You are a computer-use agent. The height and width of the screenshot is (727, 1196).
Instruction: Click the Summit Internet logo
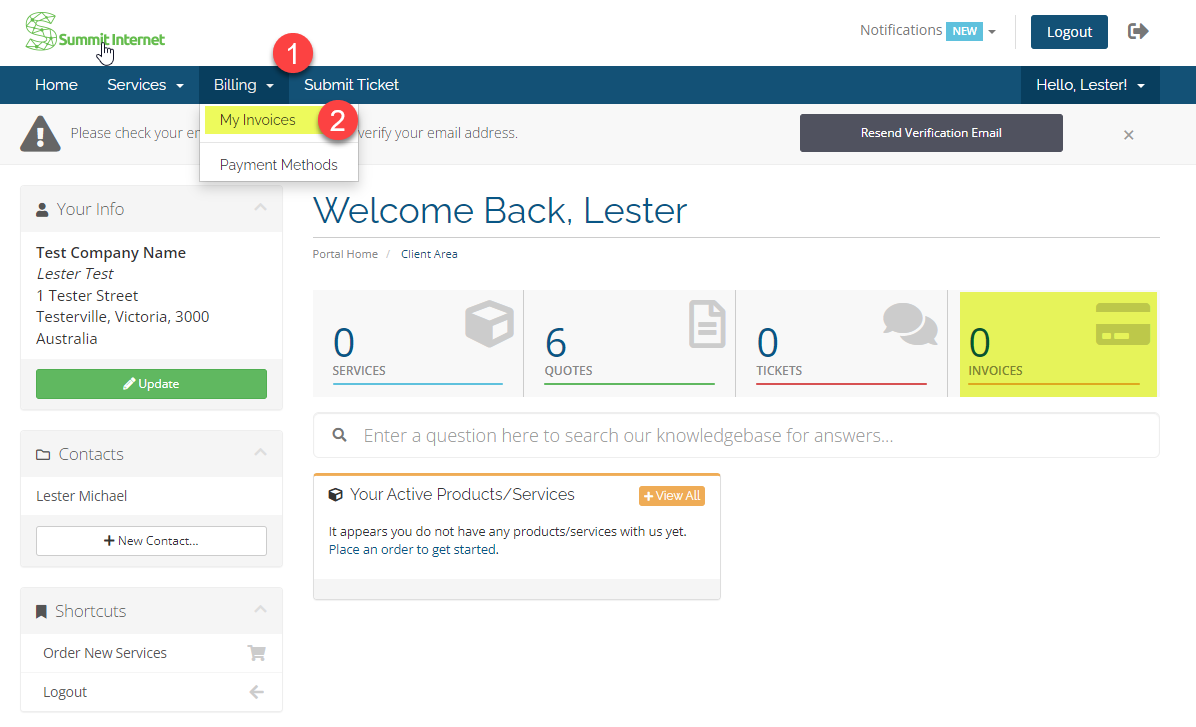click(94, 32)
